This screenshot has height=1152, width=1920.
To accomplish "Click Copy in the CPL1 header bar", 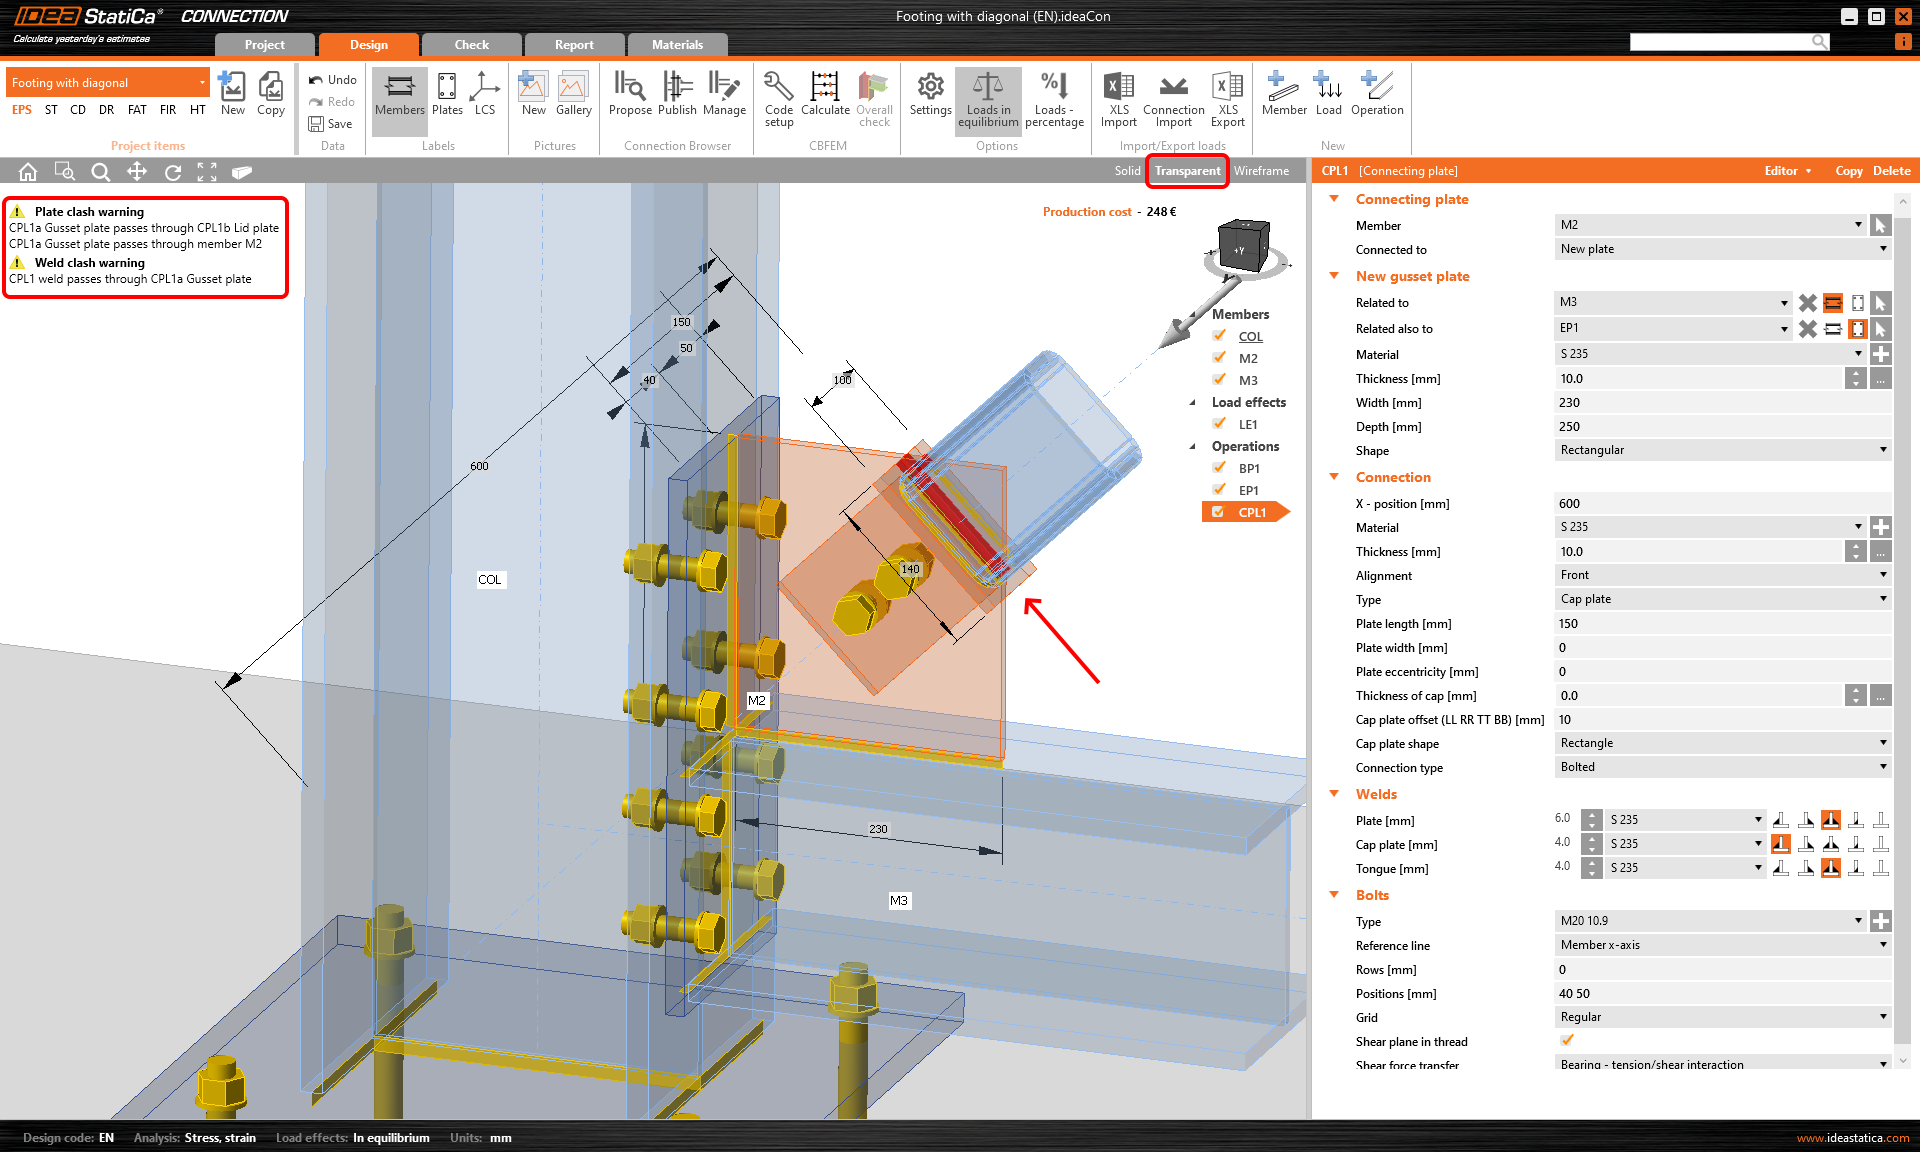I will (1847, 170).
